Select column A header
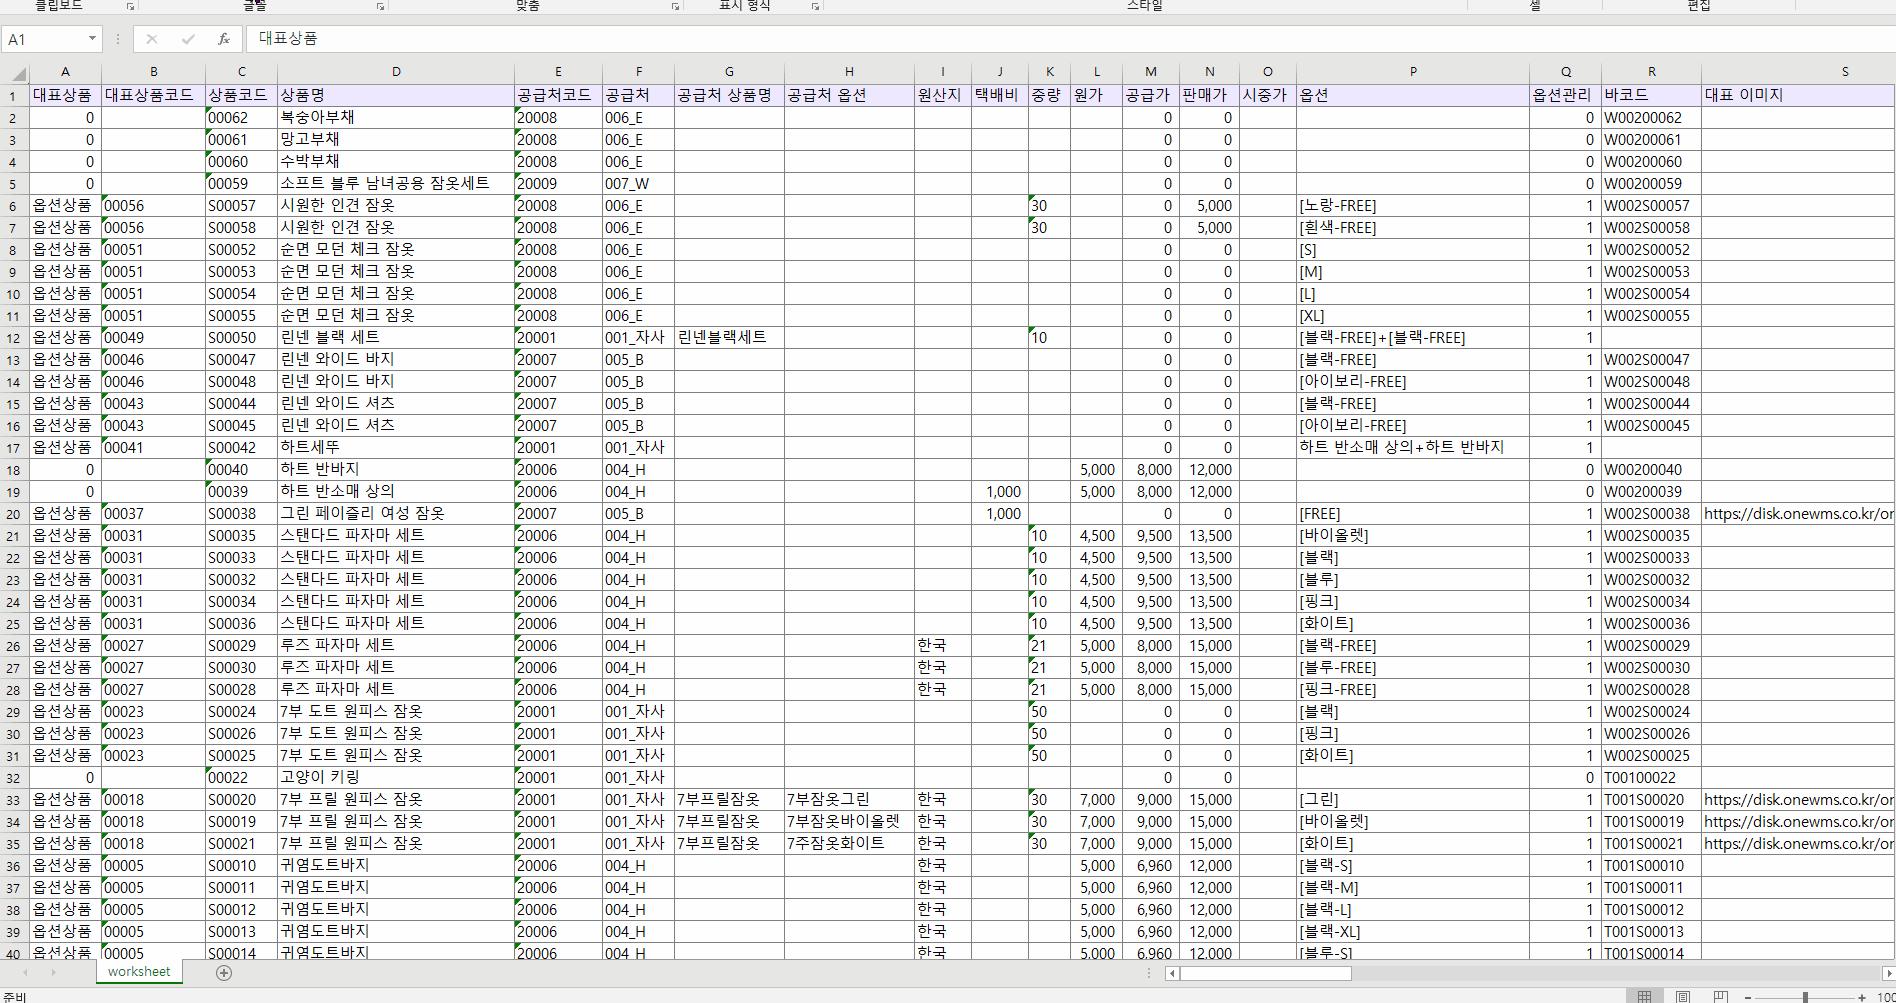 pyautogui.click(x=65, y=72)
